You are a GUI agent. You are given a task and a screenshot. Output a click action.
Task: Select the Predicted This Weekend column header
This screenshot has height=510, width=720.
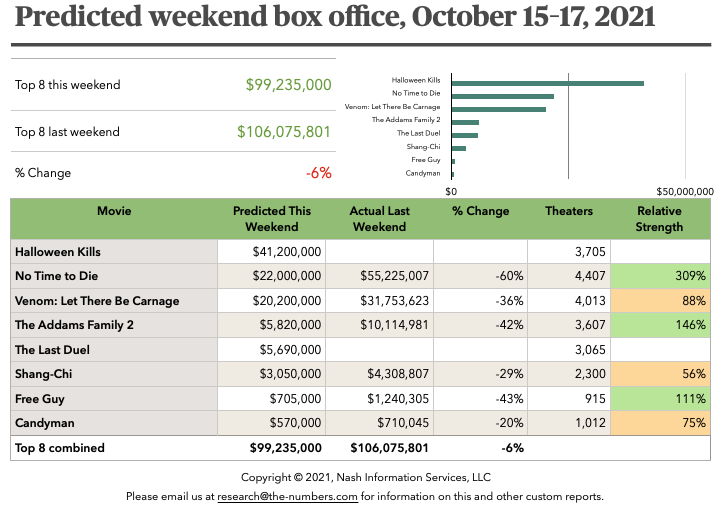coord(272,219)
